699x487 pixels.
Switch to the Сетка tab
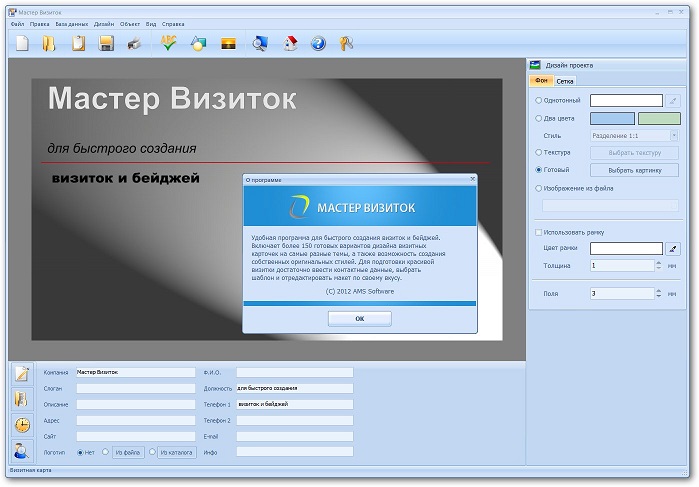565,81
